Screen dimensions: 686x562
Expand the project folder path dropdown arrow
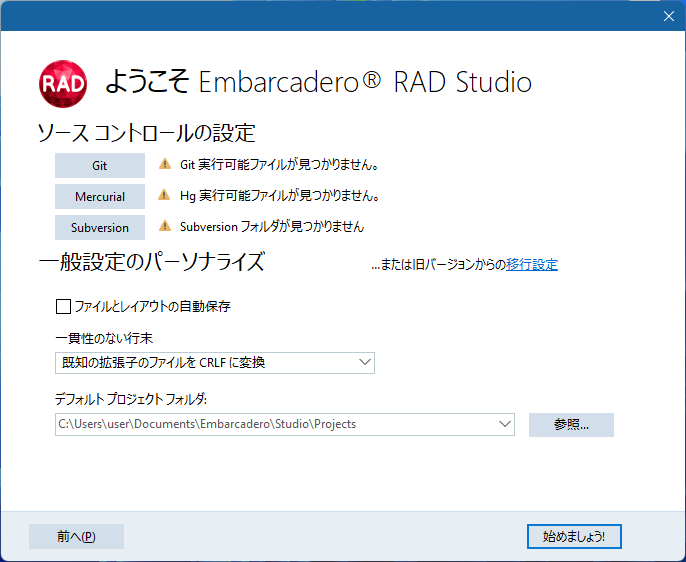click(x=505, y=424)
